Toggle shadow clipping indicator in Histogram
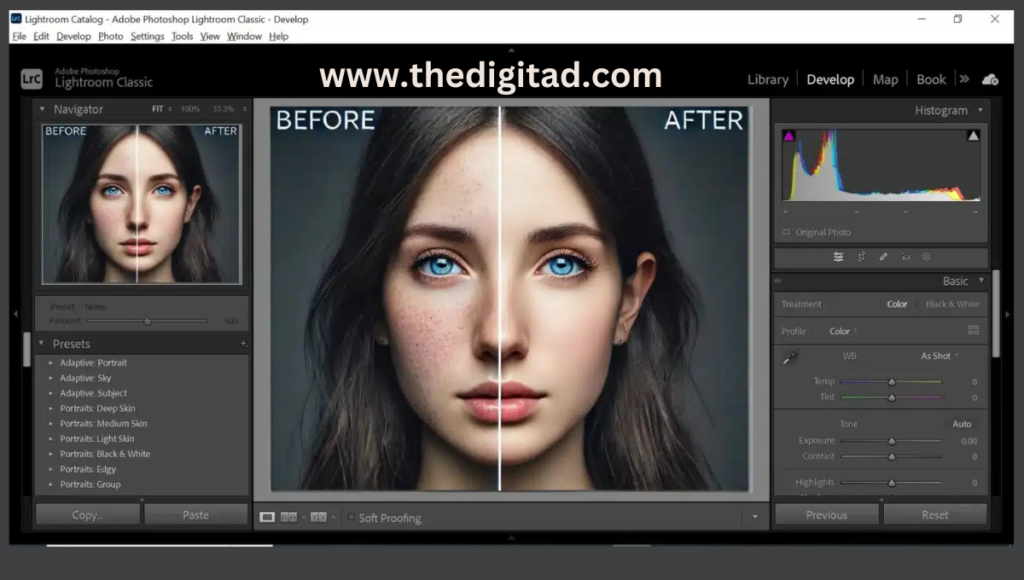The image size is (1024, 580). point(789,136)
